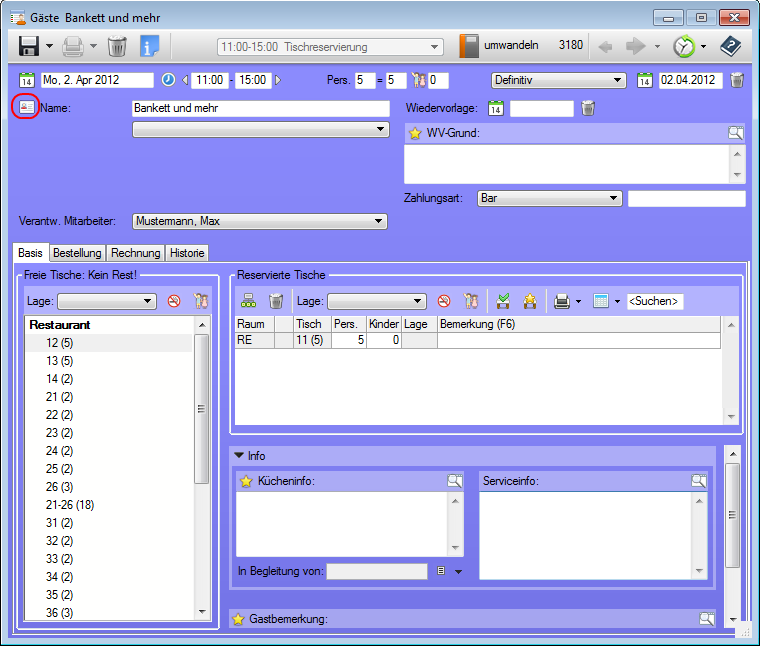Image resolution: width=760 pixels, height=646 pixels.
Task: Click the printer icon in Reservierte Tische
Action: (x=563, y=301)
